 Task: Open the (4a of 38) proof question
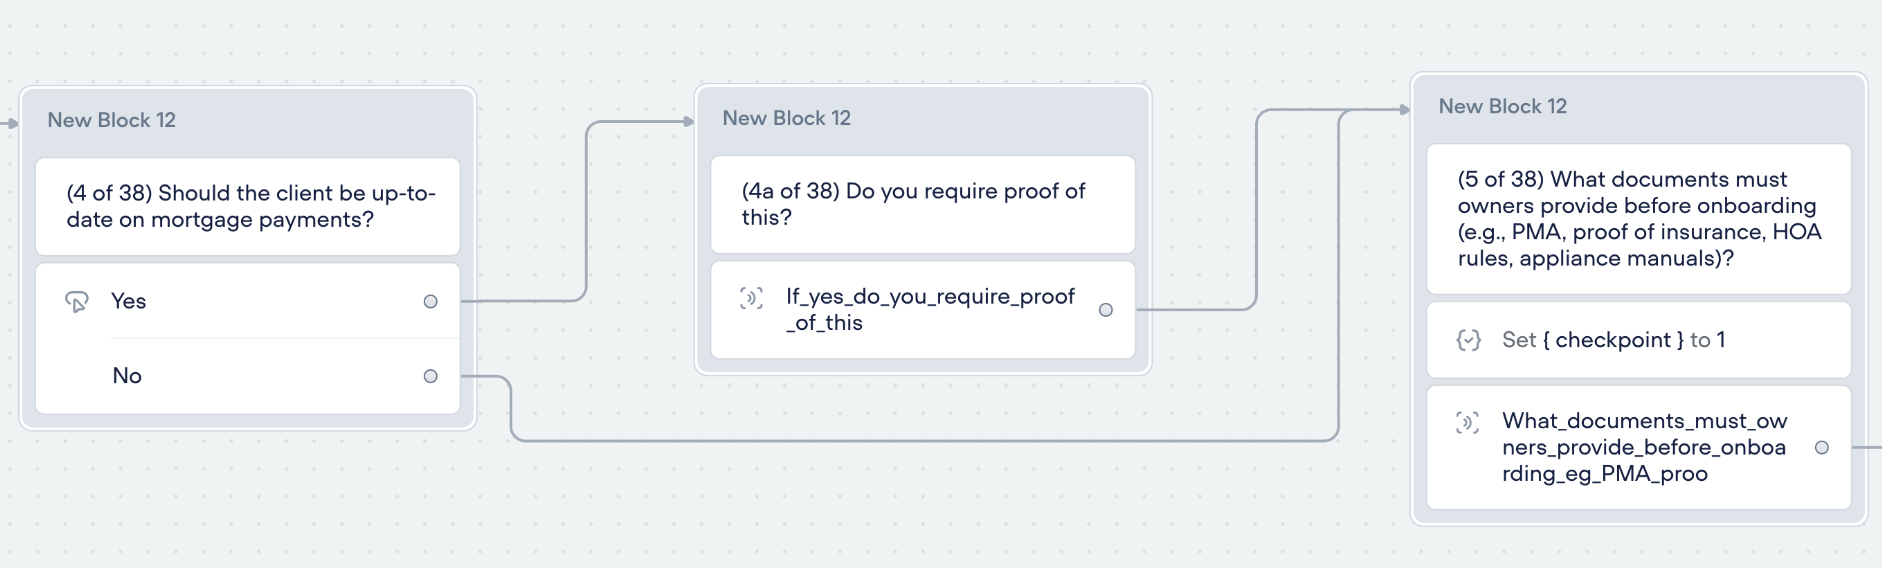coord(923,204)
